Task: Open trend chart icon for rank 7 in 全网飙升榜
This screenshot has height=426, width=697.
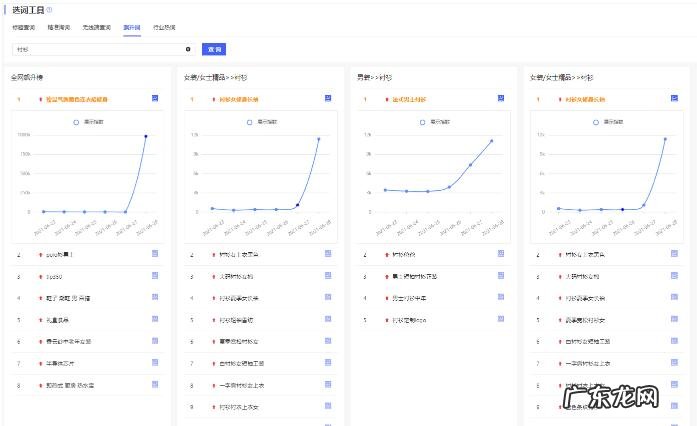Action: coord(155,362)
